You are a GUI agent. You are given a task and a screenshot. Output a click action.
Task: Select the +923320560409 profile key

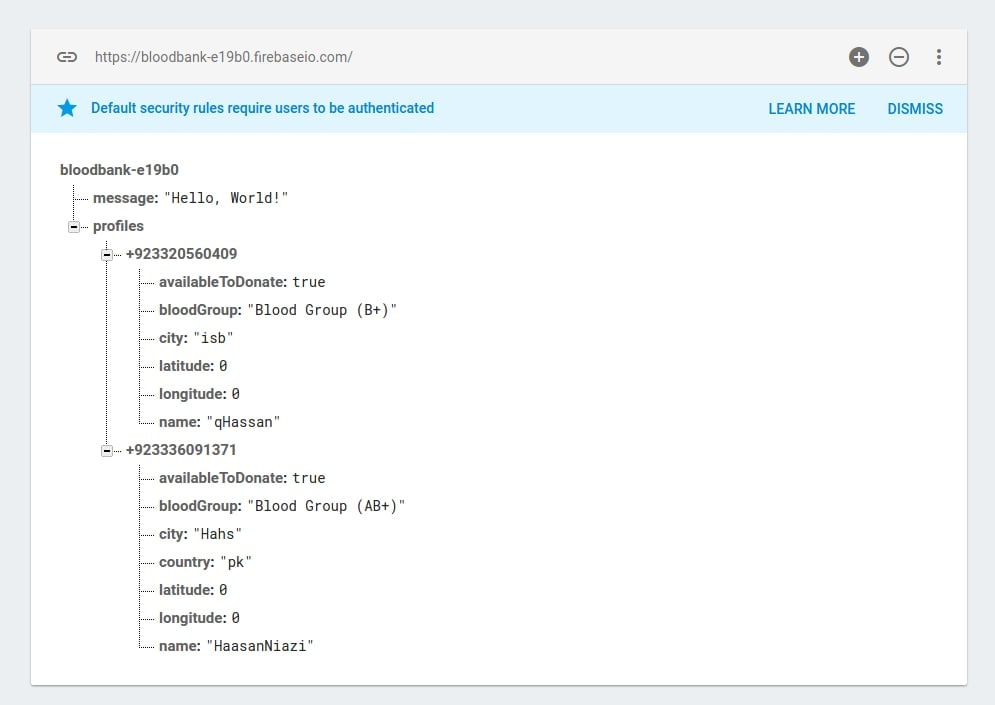pyautogui.click(x=181, y=254)
